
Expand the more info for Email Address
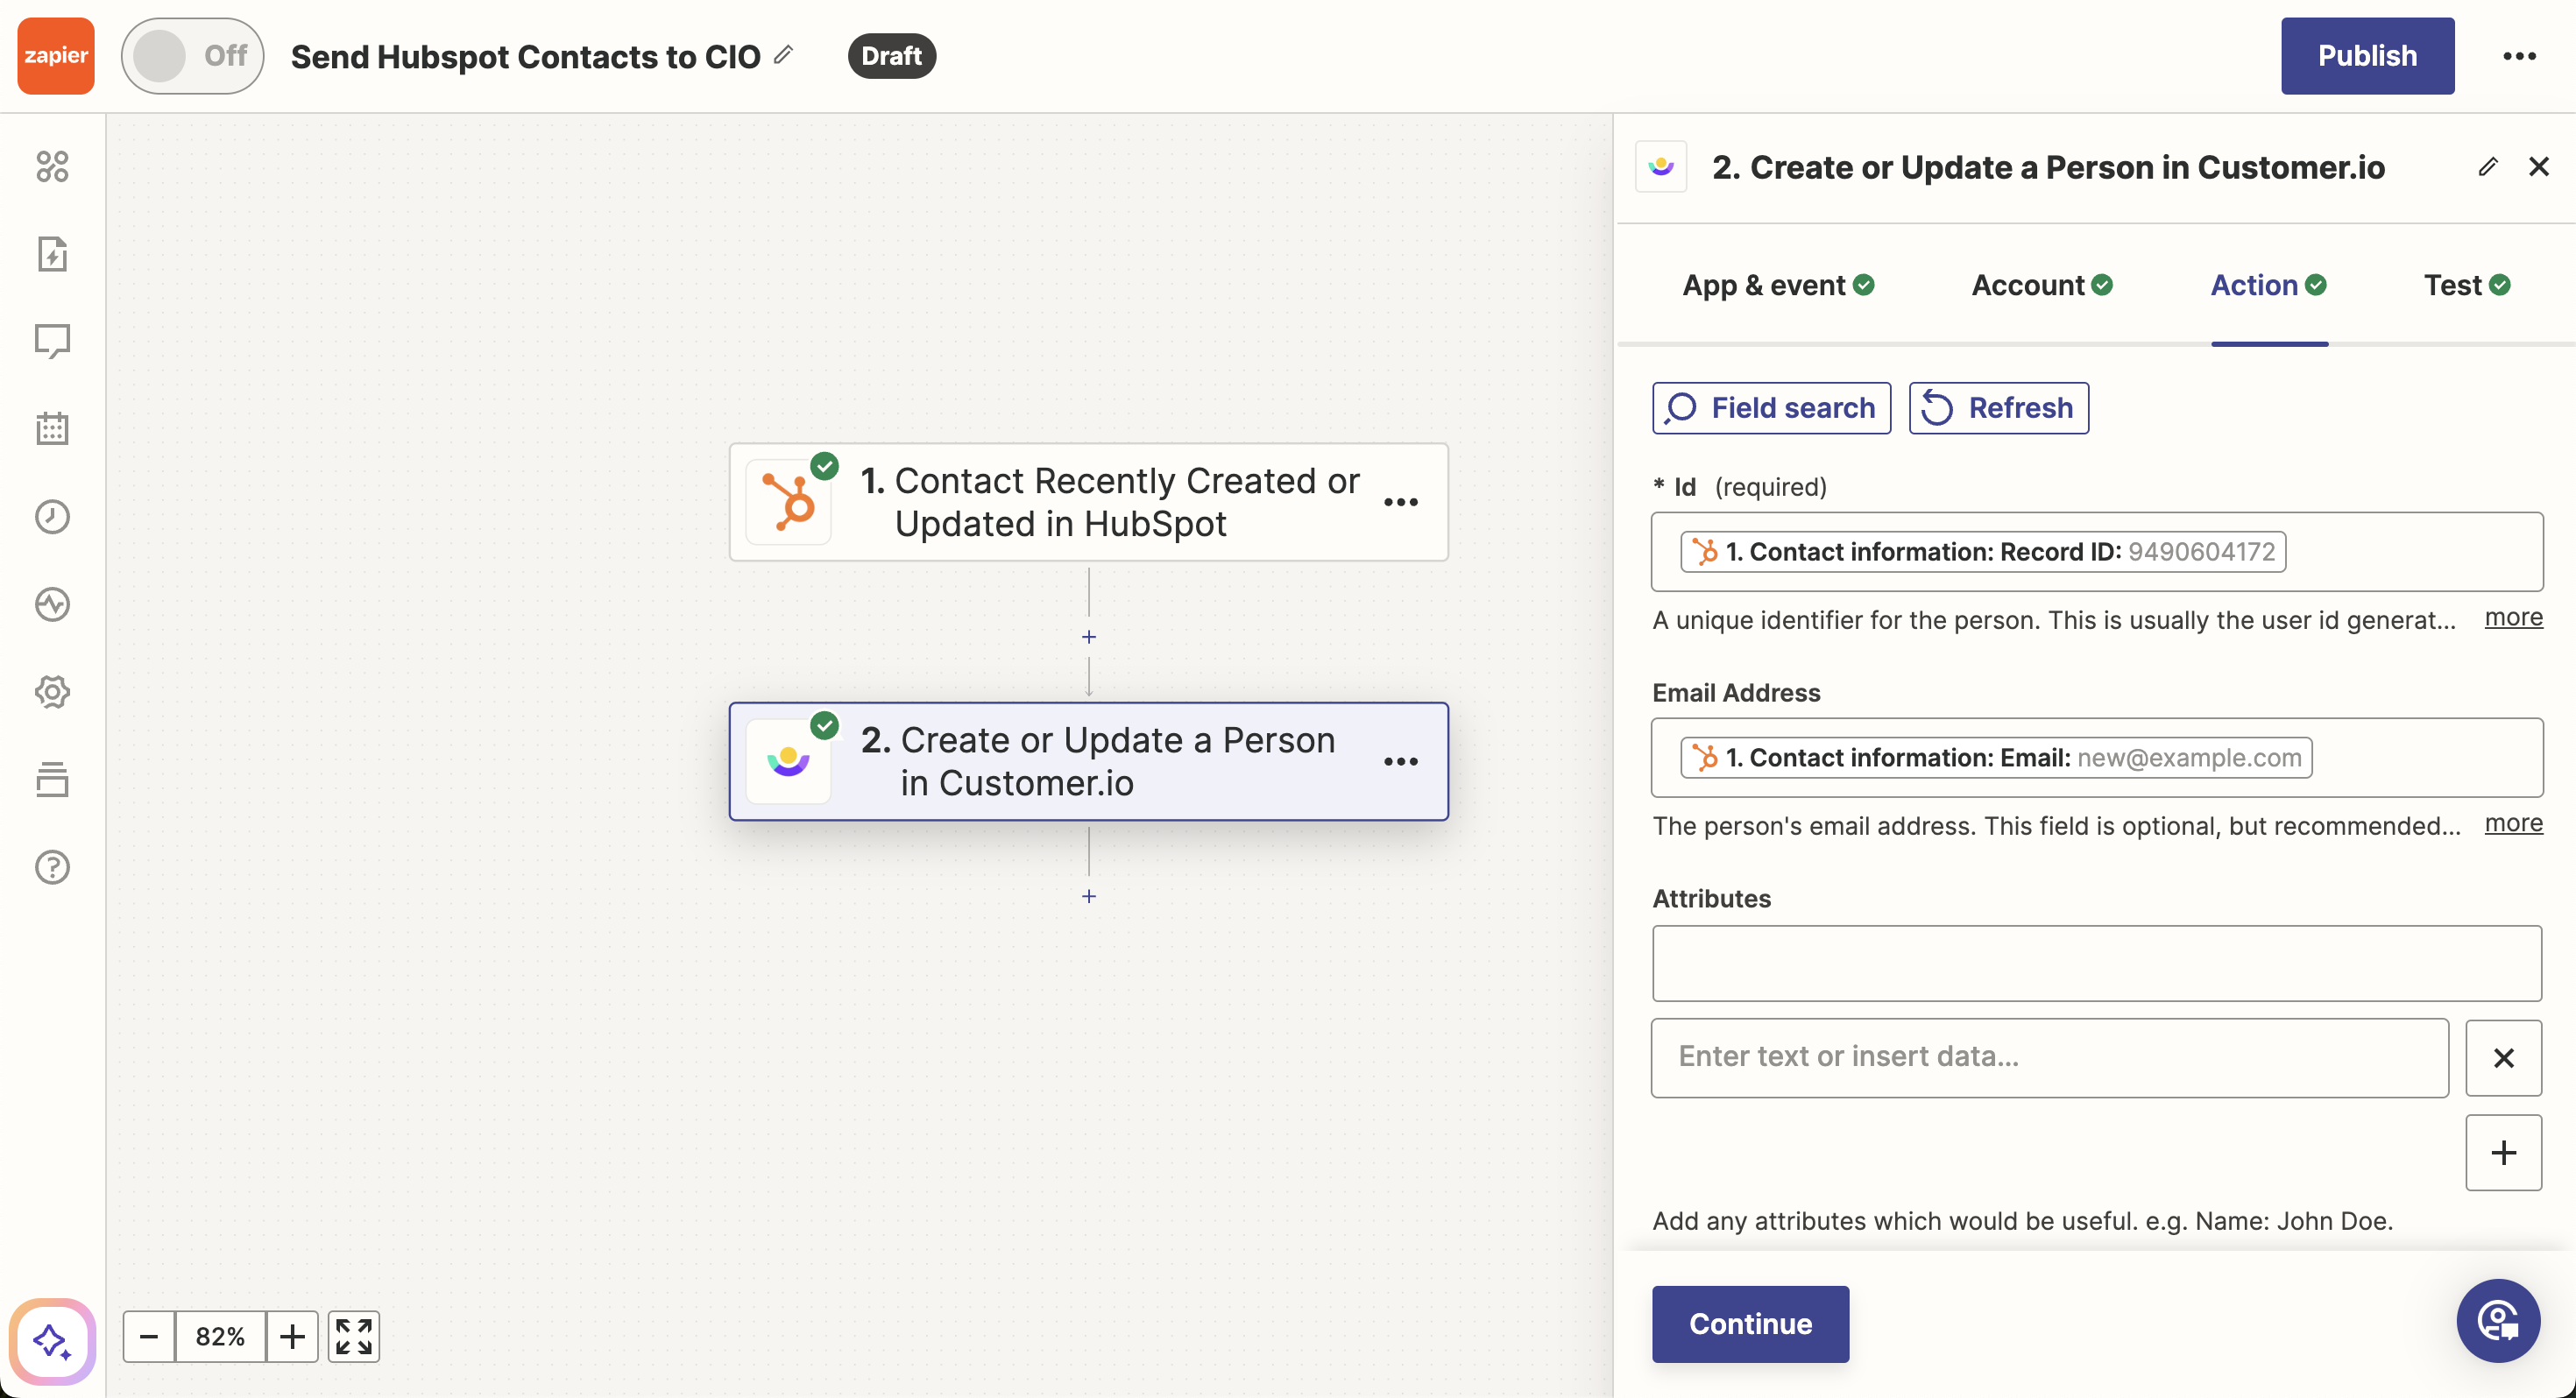(2516, 823)
